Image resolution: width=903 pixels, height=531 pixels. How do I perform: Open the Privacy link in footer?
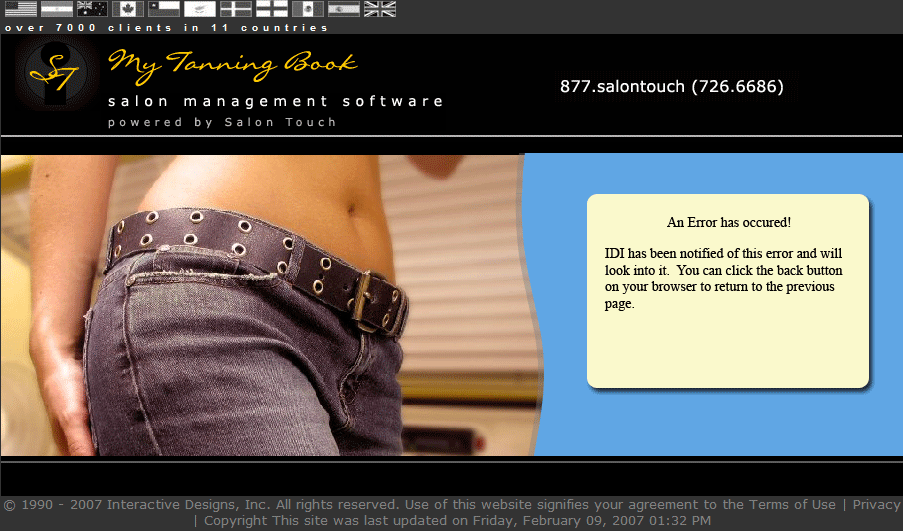(x=876, y=505)
